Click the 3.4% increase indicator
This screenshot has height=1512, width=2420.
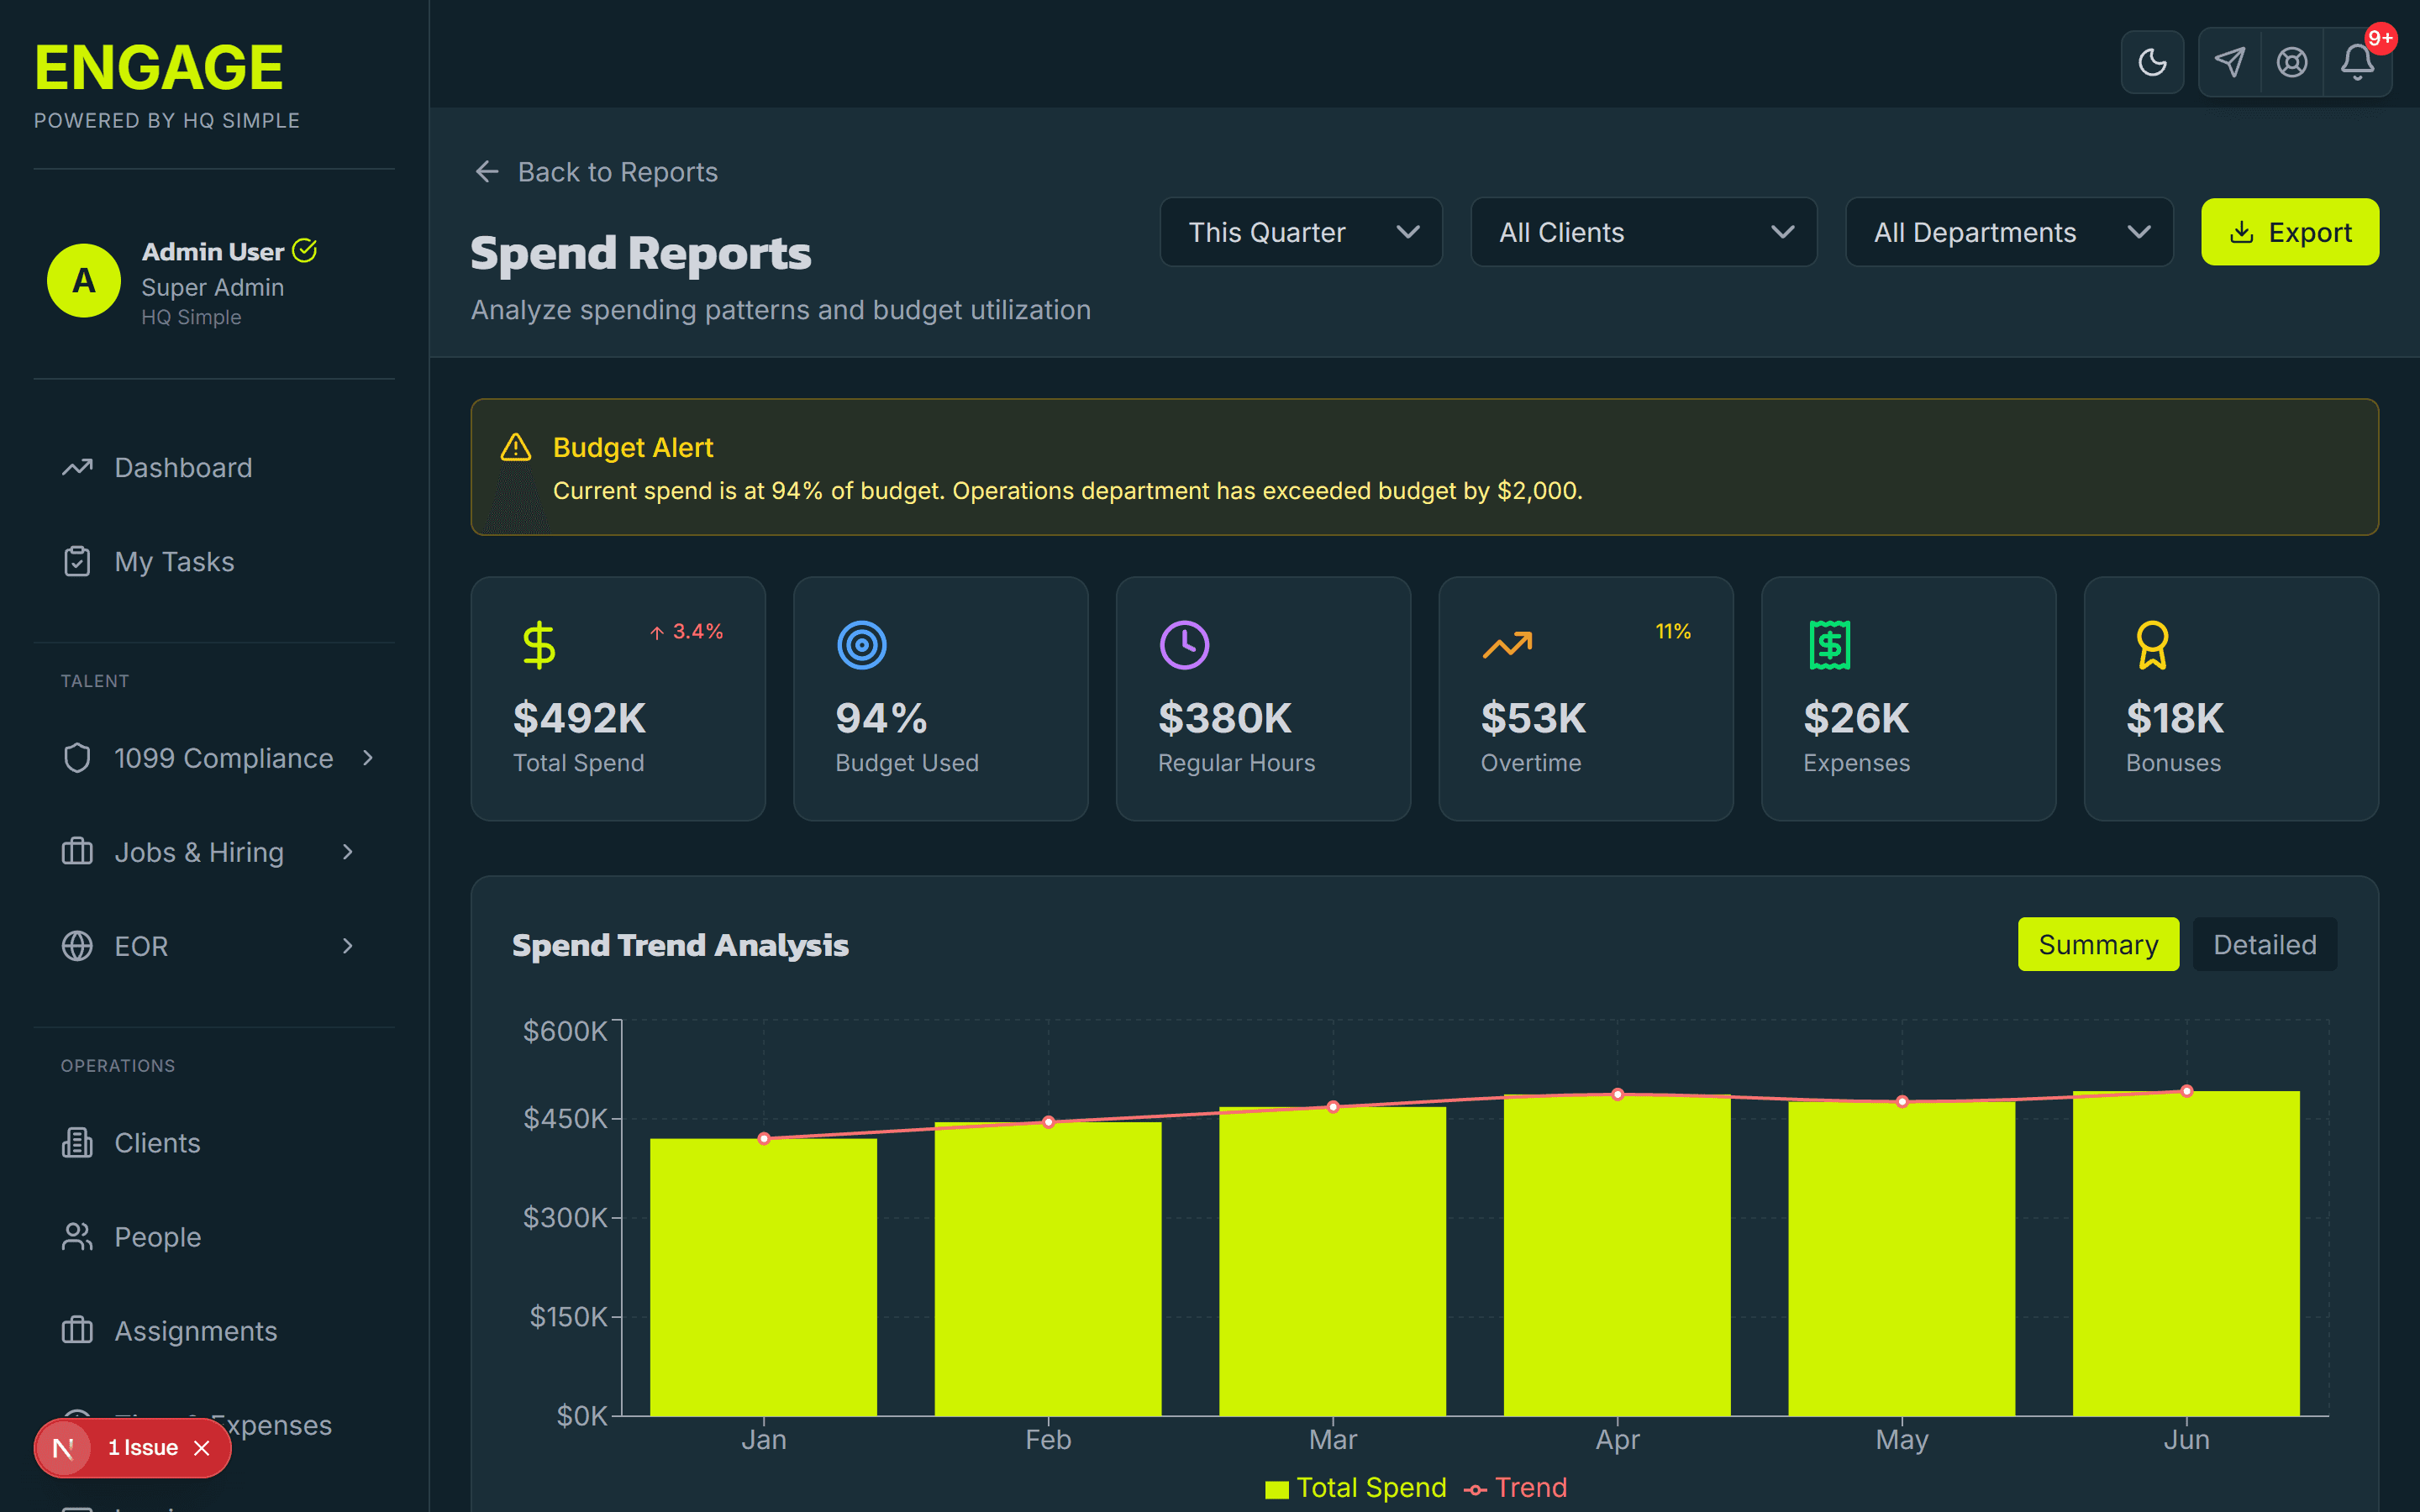pos(686,631)
